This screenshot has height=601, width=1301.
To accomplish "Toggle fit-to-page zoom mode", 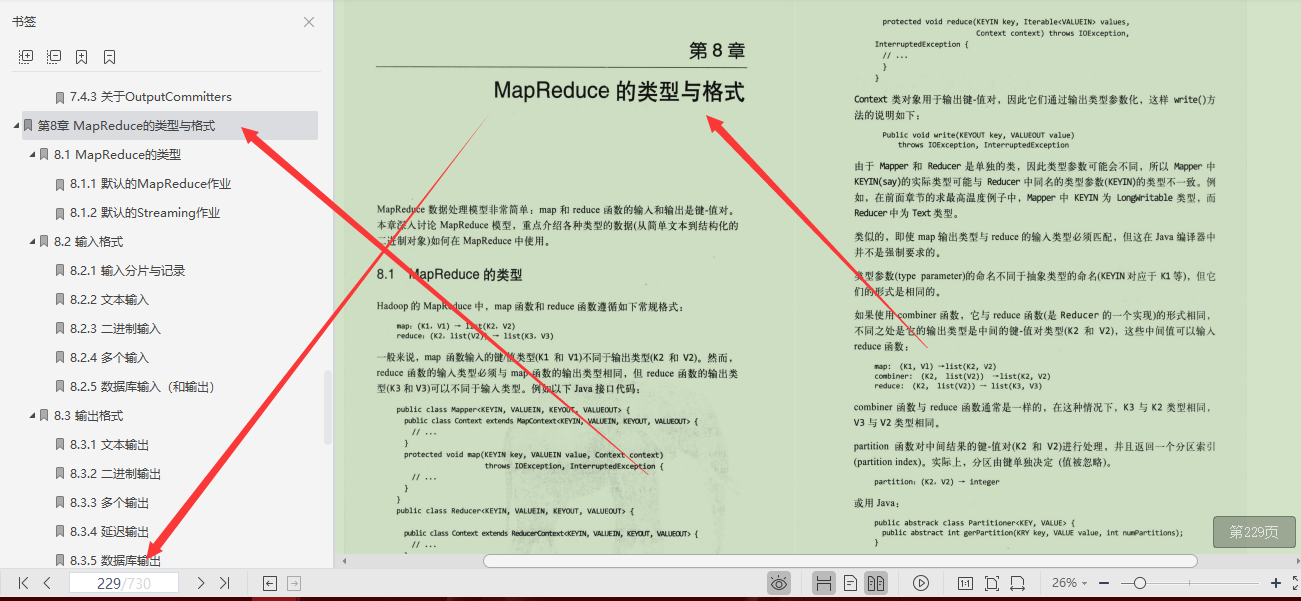I will 991,582.
